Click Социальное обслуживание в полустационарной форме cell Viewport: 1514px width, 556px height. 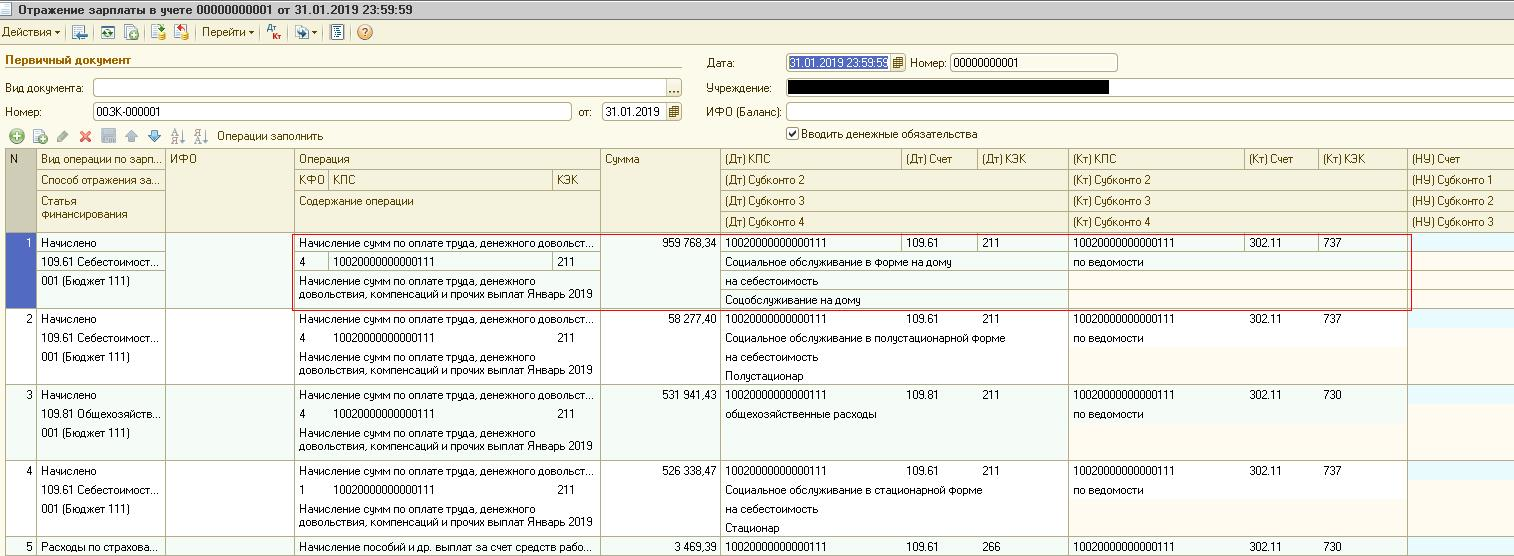coord(894,338)
